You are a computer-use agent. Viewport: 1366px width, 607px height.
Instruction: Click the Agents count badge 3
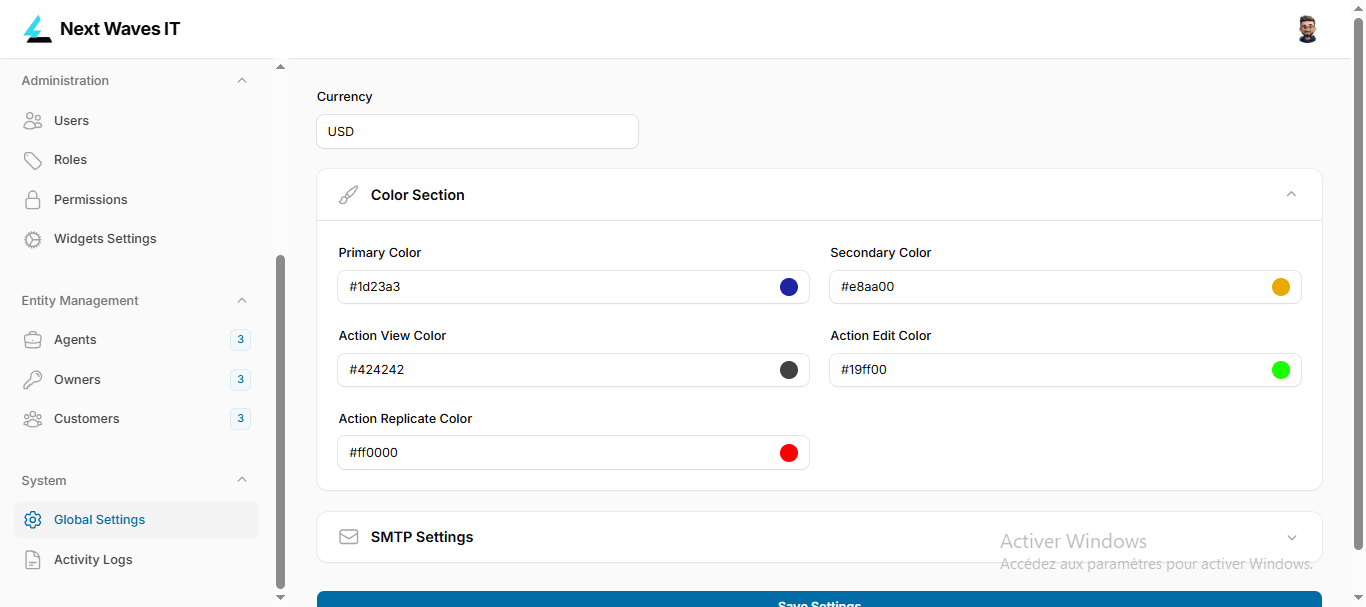coord(240,340)
